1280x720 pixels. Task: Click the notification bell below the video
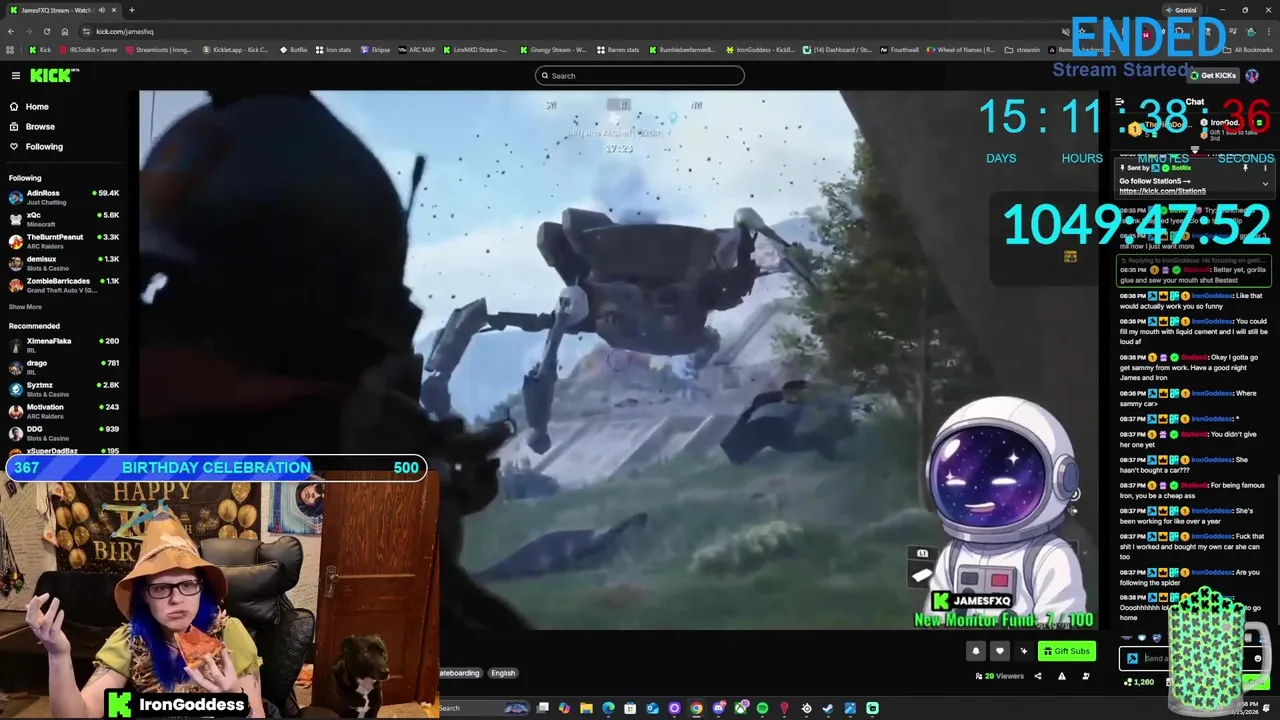coord(976,651)
